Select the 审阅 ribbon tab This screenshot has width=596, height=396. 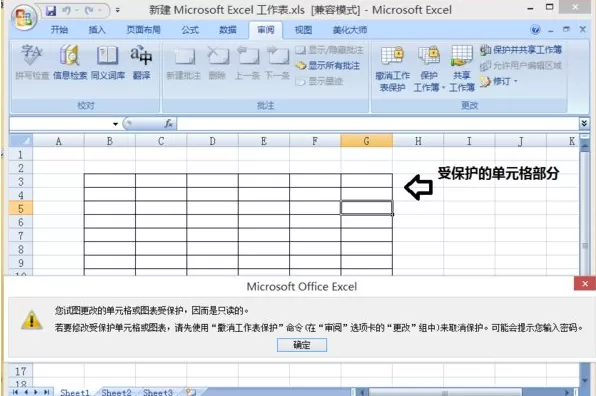[x=266, y=30]
